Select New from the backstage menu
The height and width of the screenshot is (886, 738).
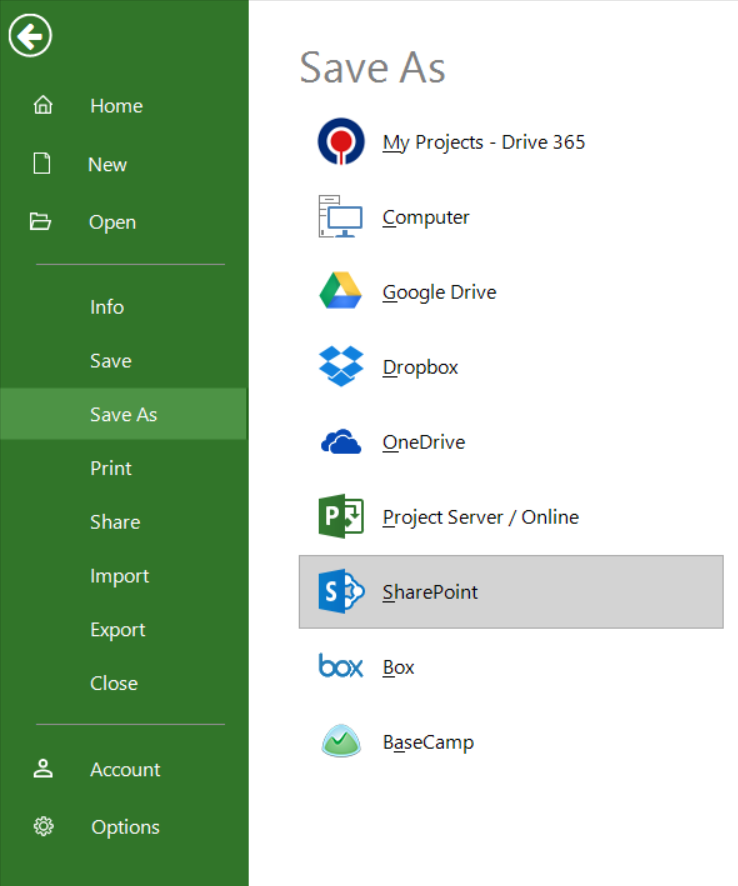coord(107,164)
